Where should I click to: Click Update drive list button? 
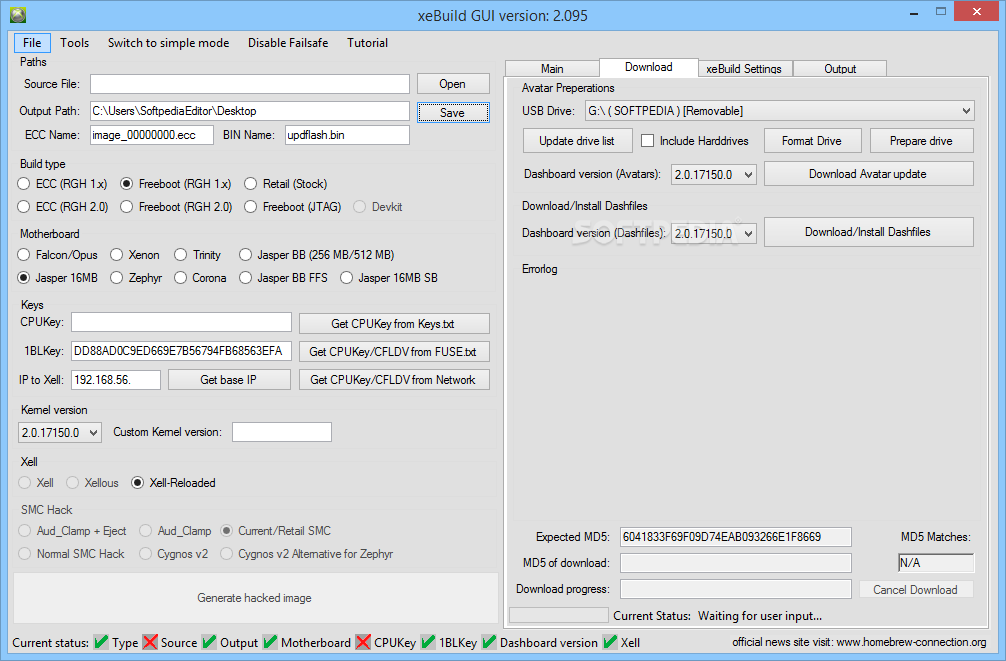tap(577, 141)
